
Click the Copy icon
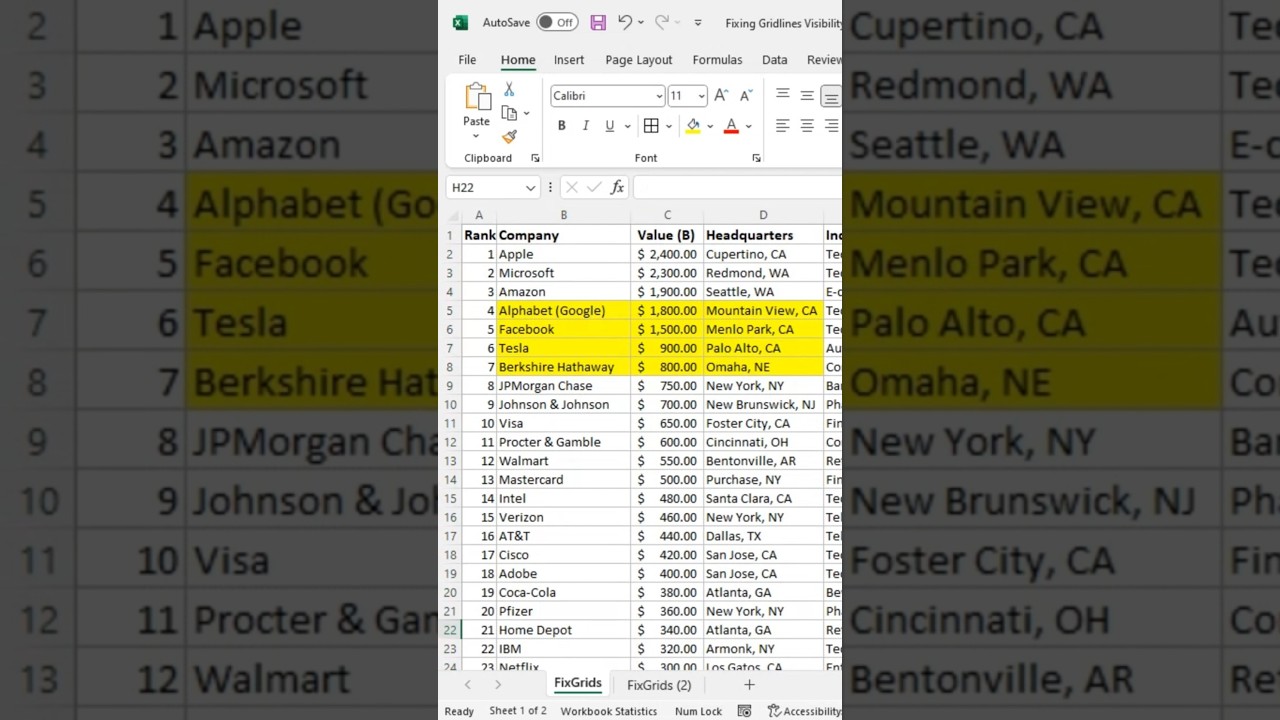pyautogui.click(x=509, y=113)
